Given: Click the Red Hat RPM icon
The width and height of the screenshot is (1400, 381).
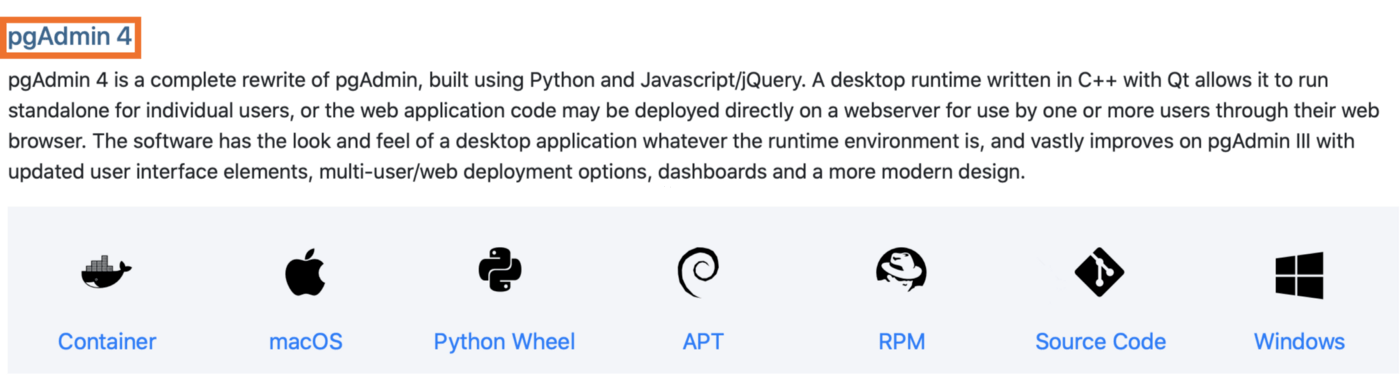Looking at the screenshot, I should pos(901,271).
